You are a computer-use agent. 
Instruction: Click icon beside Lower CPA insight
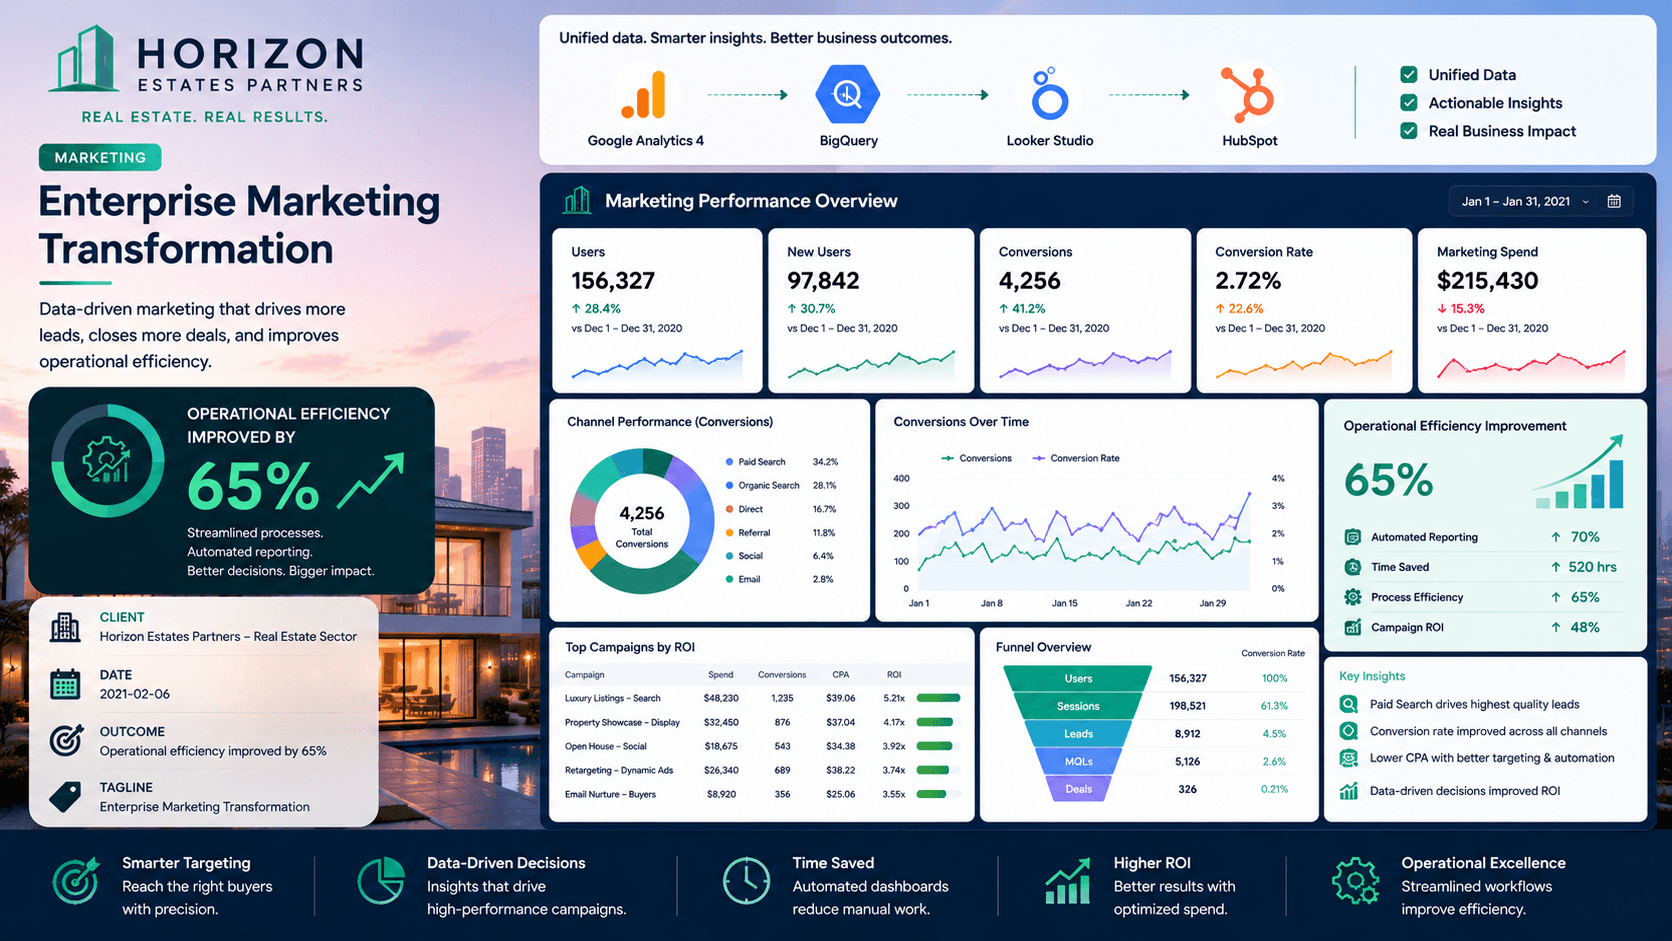(1349, 758)
